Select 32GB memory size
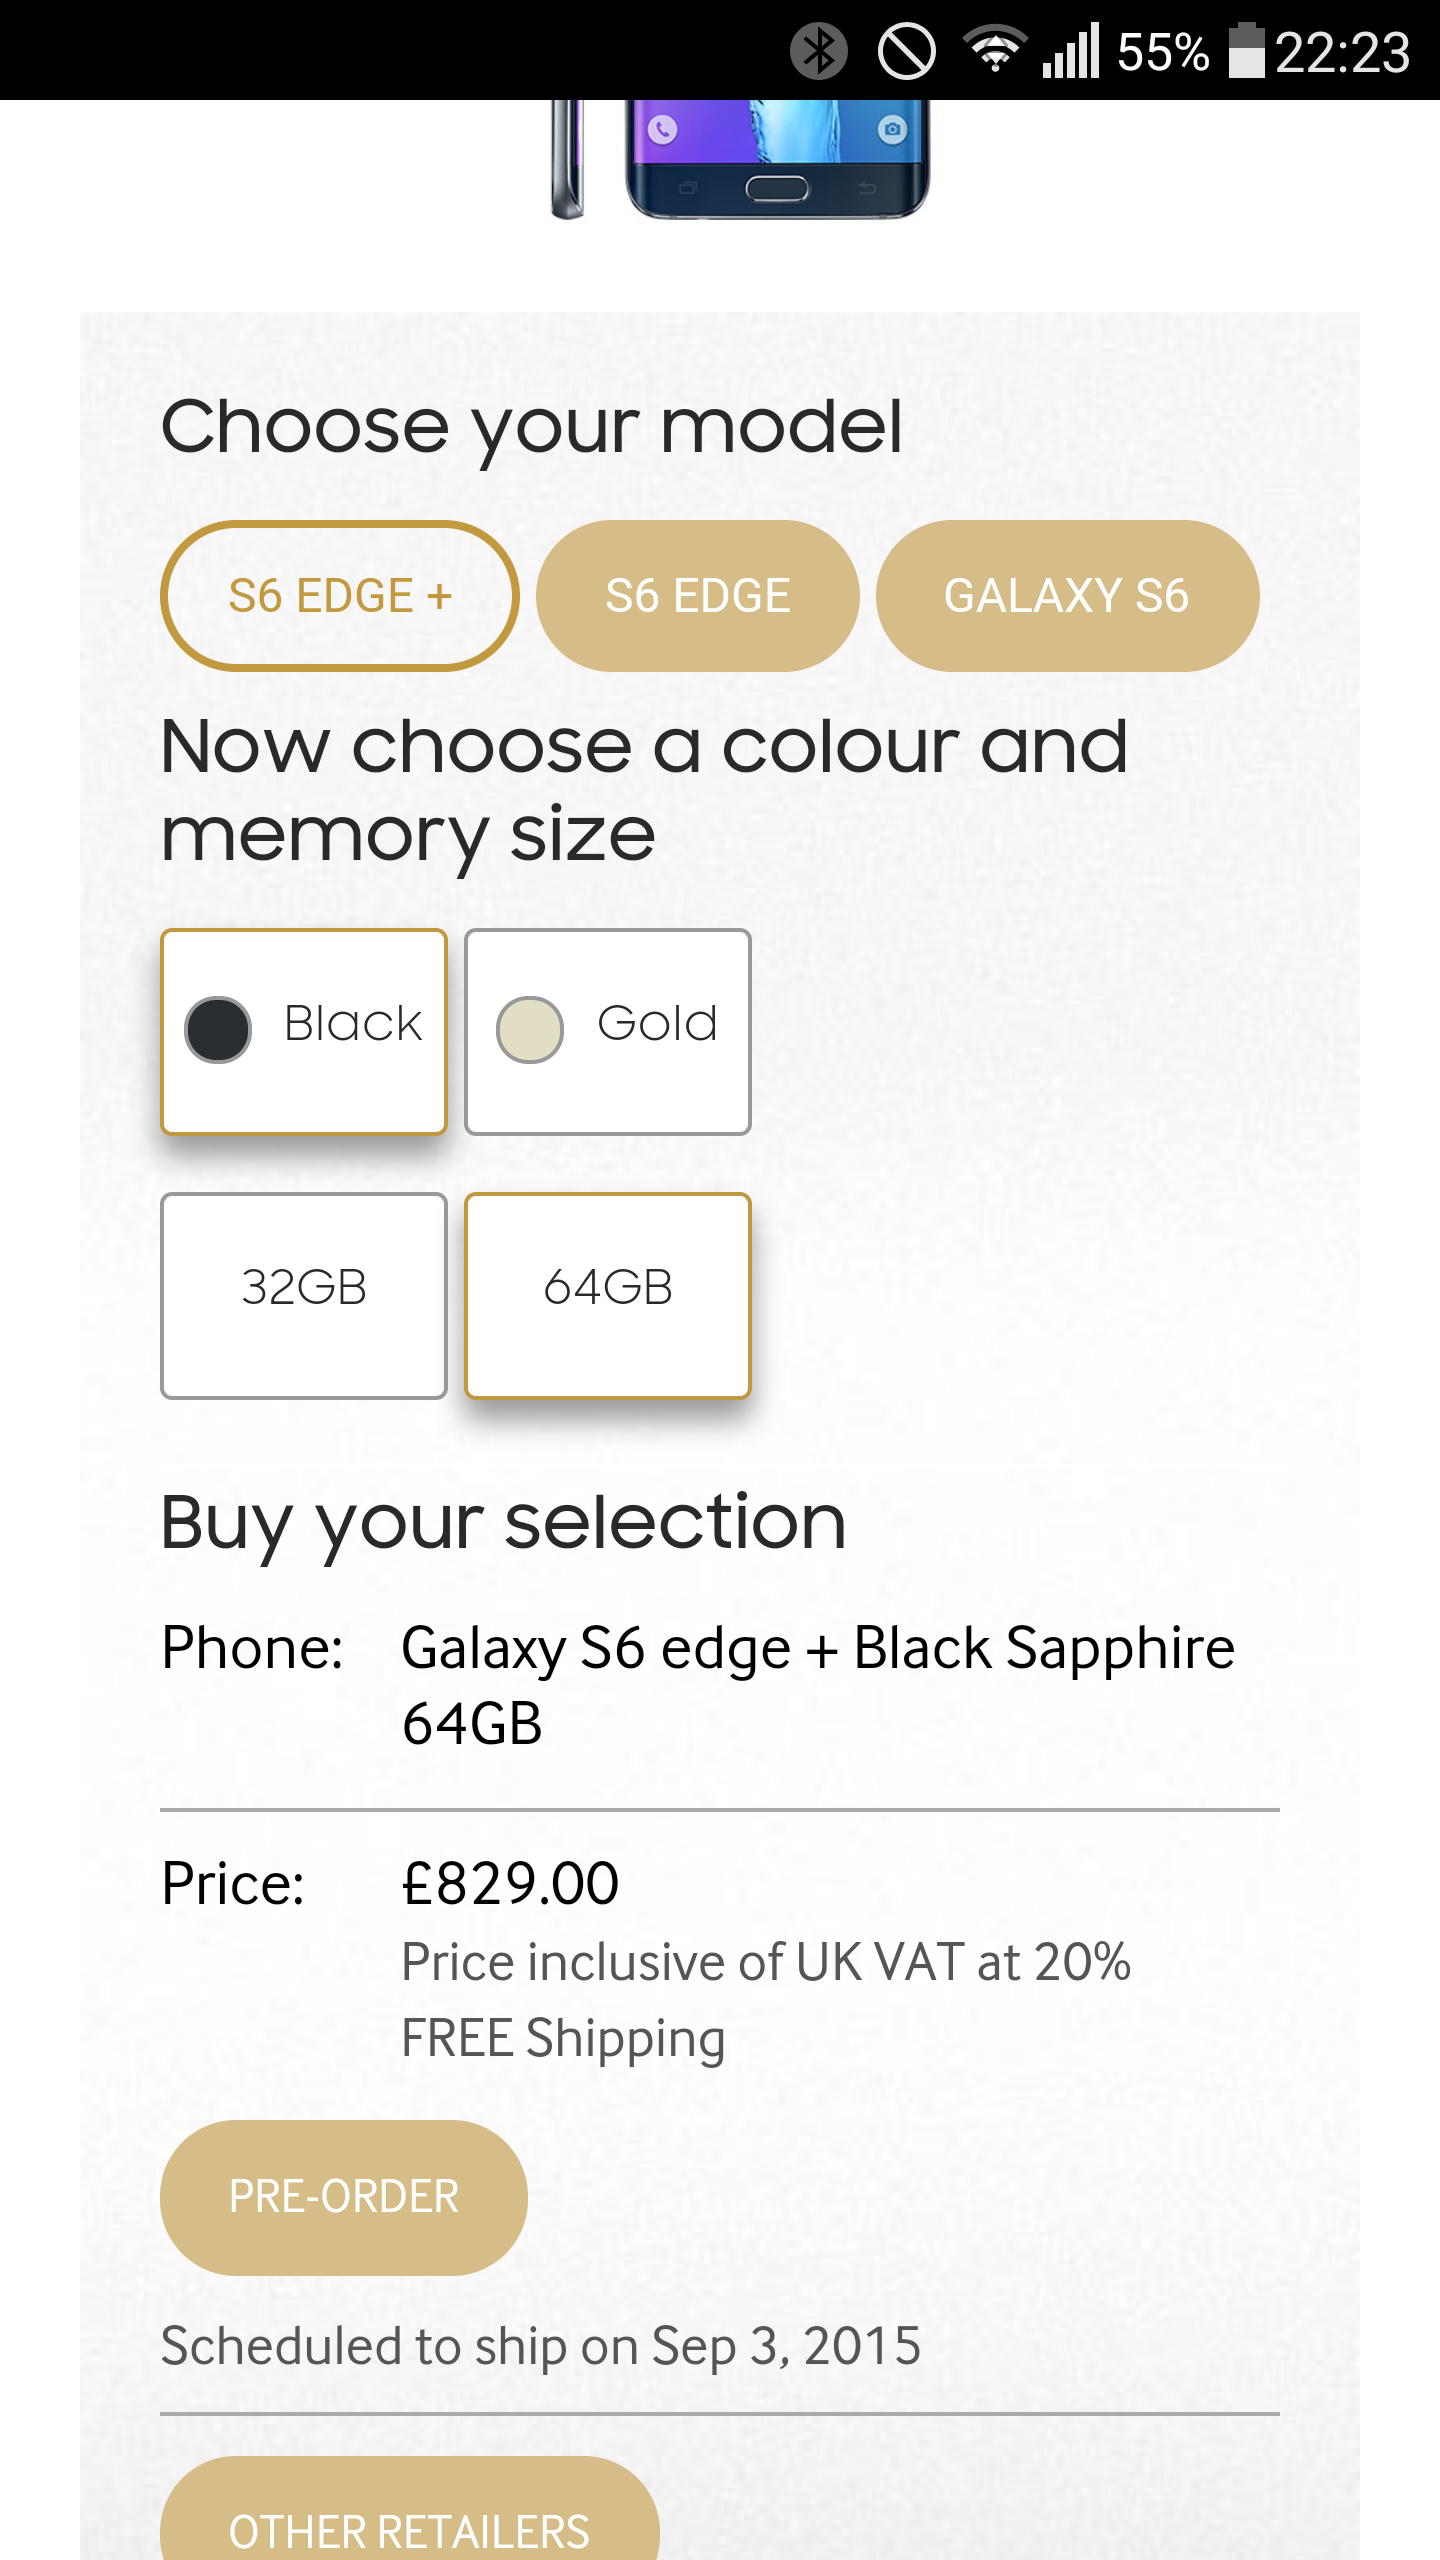 (304, 1295)
